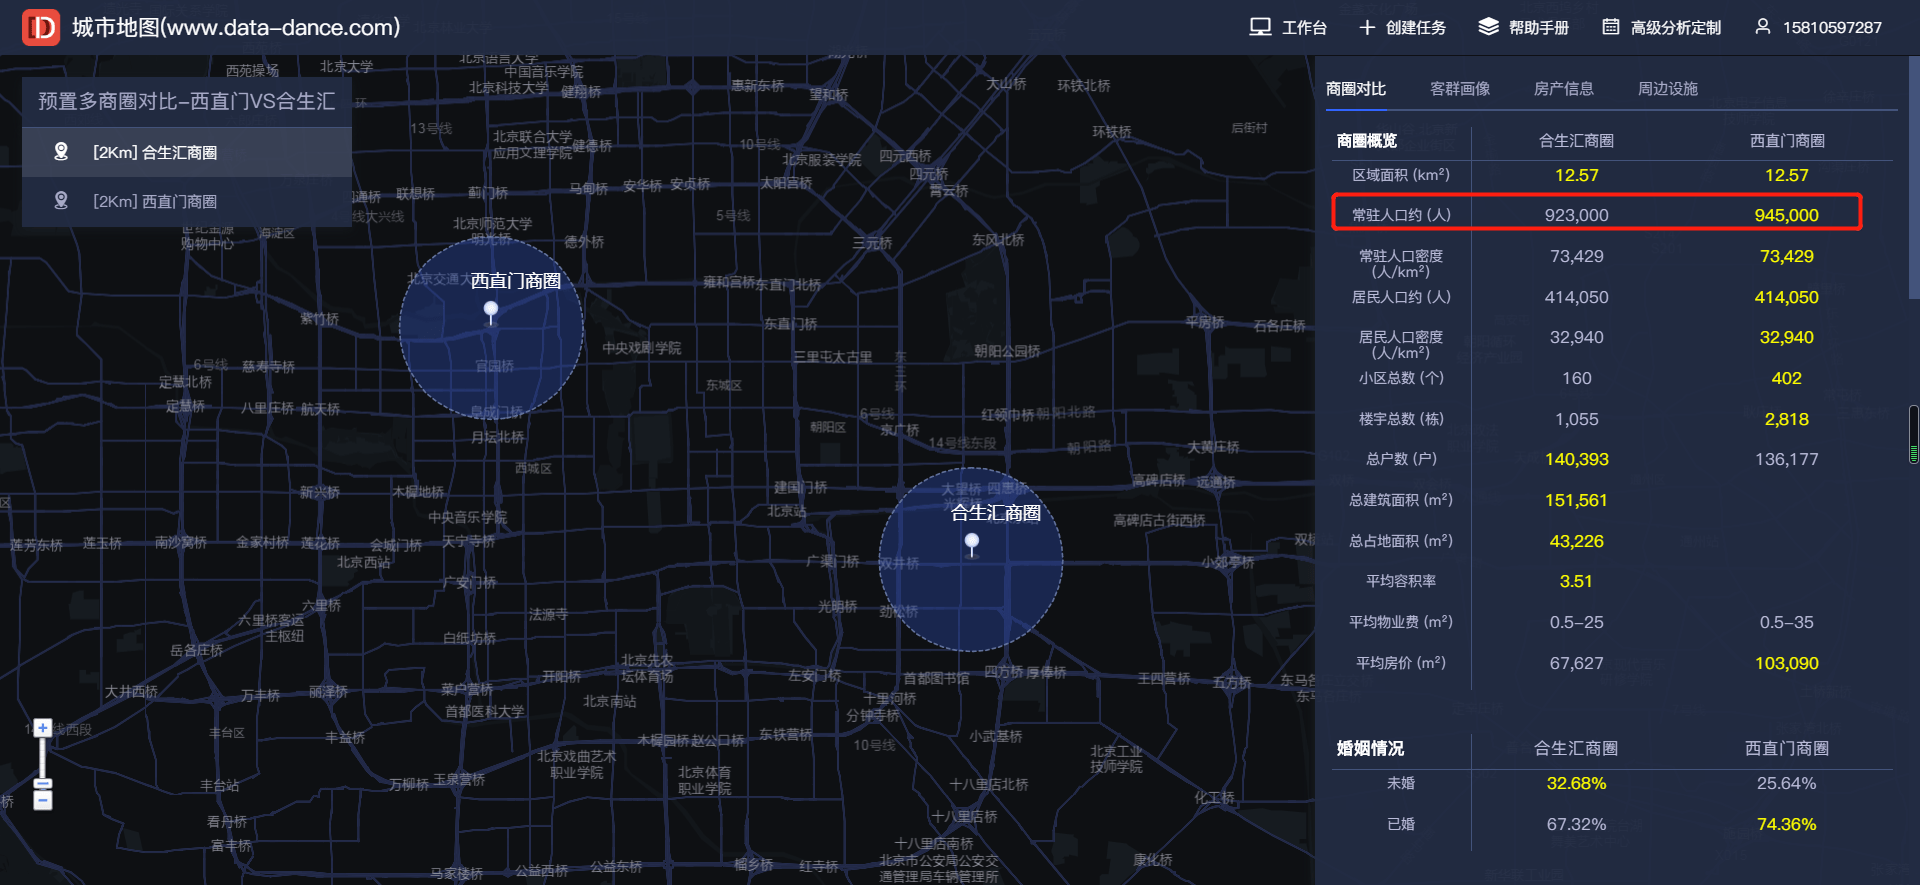
Task: Click the value 945,000
Action: coord(1787,215)
